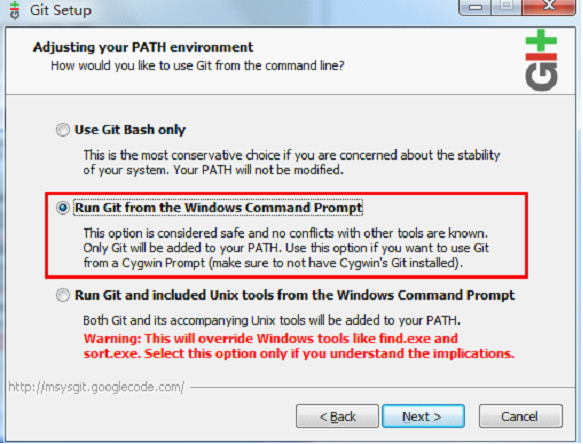Cancel the Git installation
The height and width of the screenshot is (444, 583).
[x=521, y=416]
